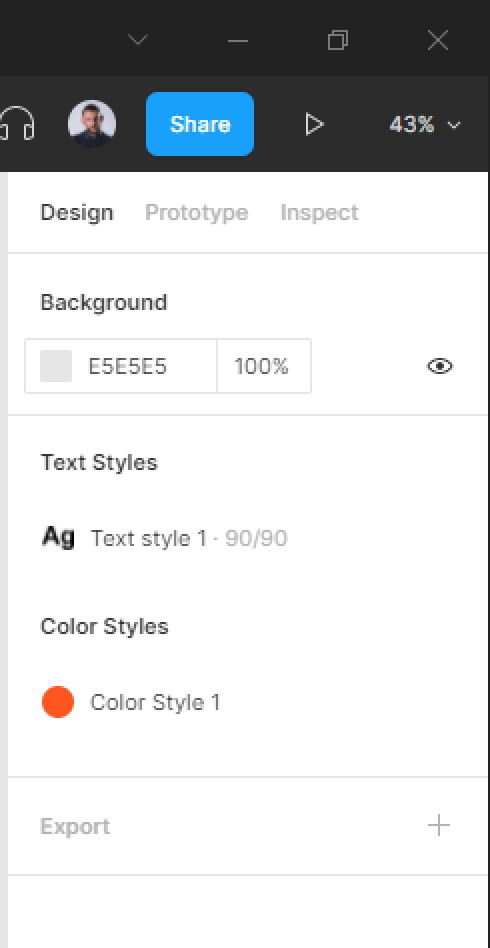The width and height of the screenshot is (490, 948).
Task: Switch to the Inspect tab
Action: click(319, 213)
